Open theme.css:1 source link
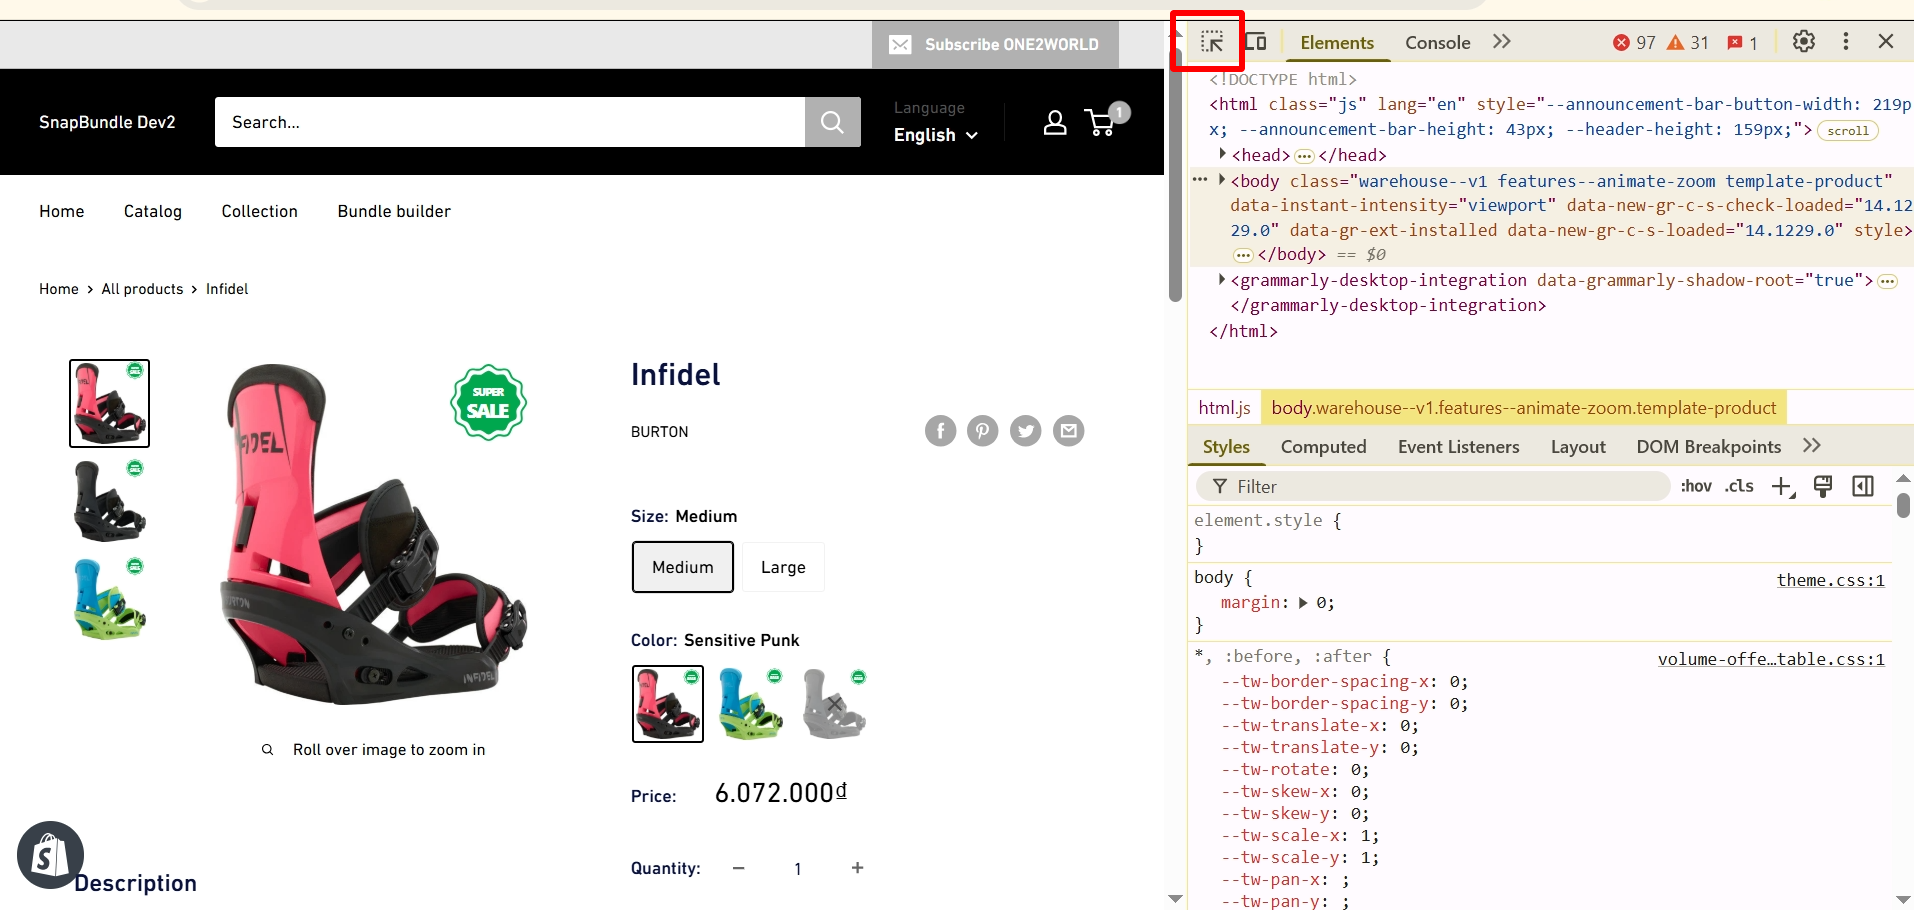 click(x=1830, y=580)
